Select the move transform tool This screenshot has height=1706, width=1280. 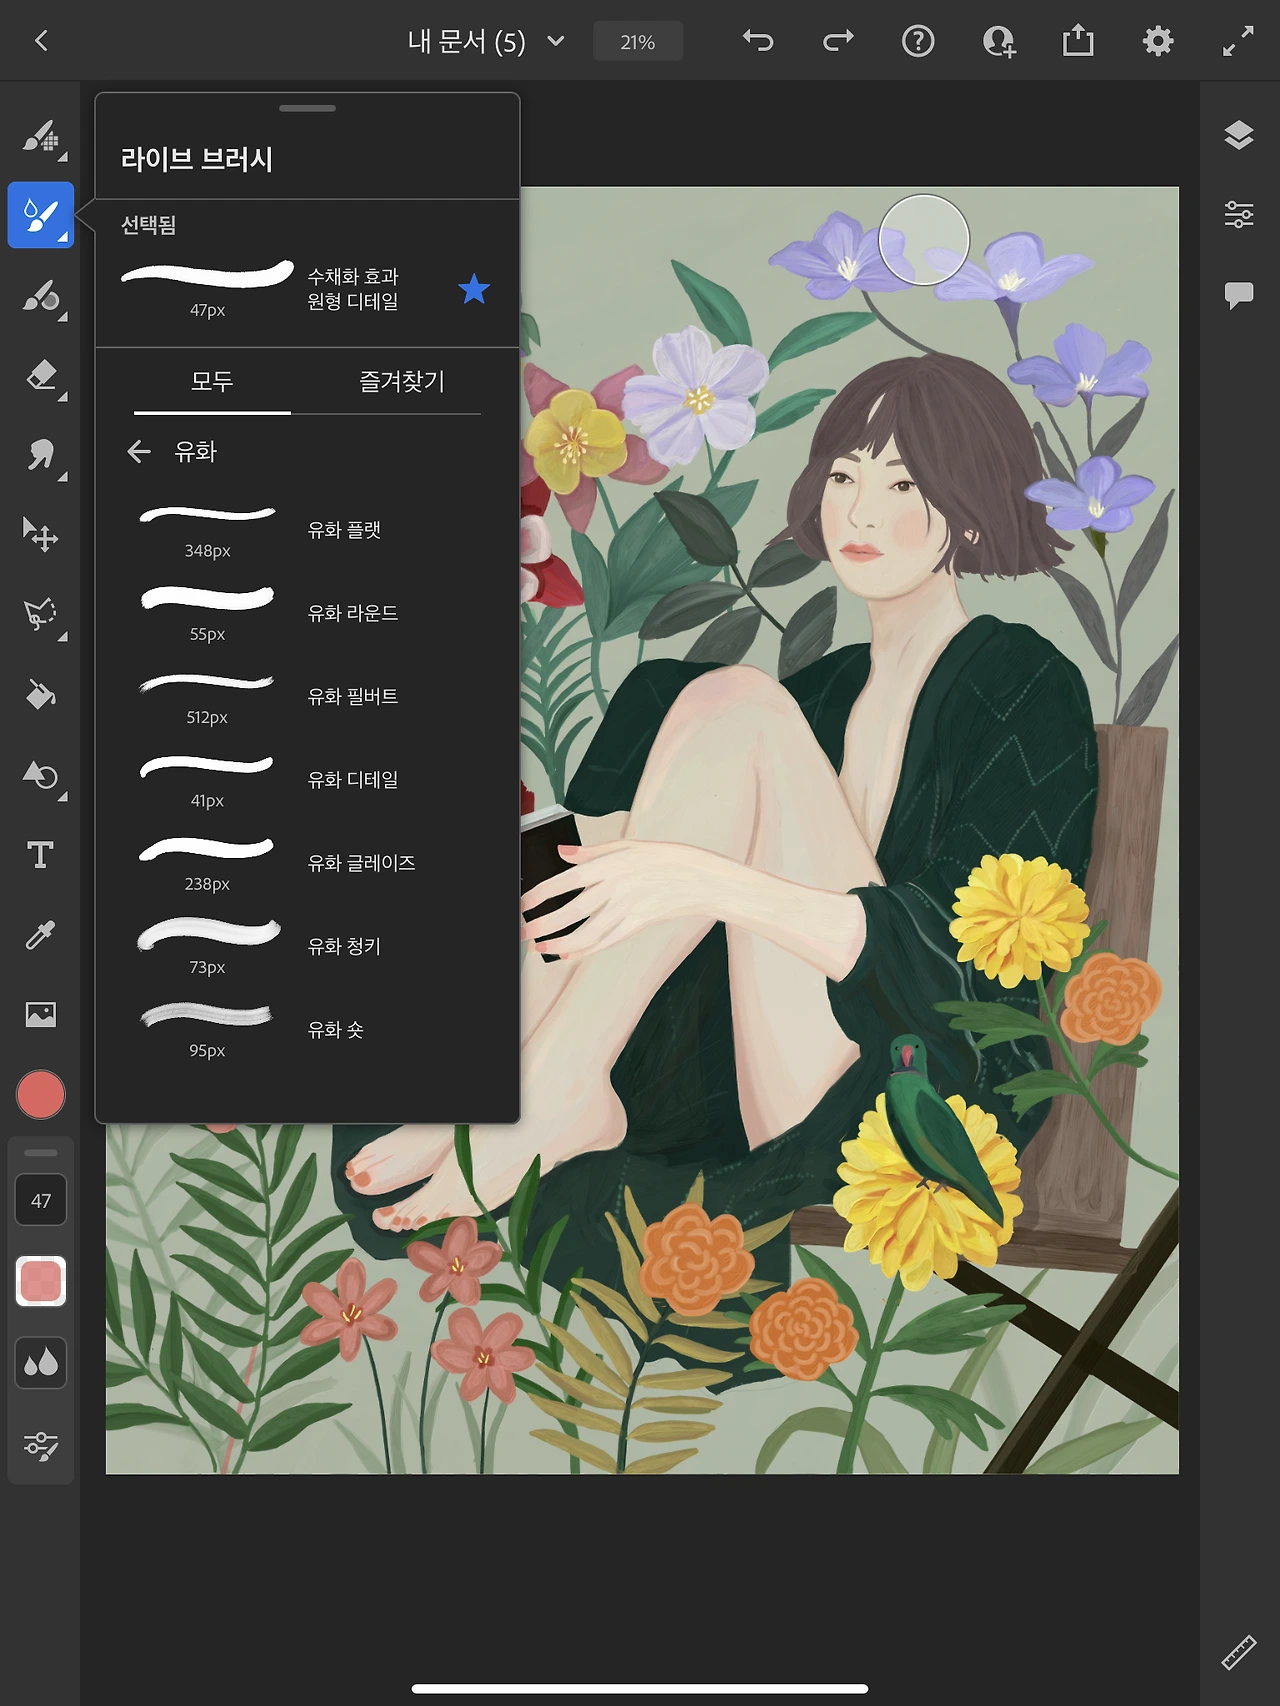tap(41, 535)
